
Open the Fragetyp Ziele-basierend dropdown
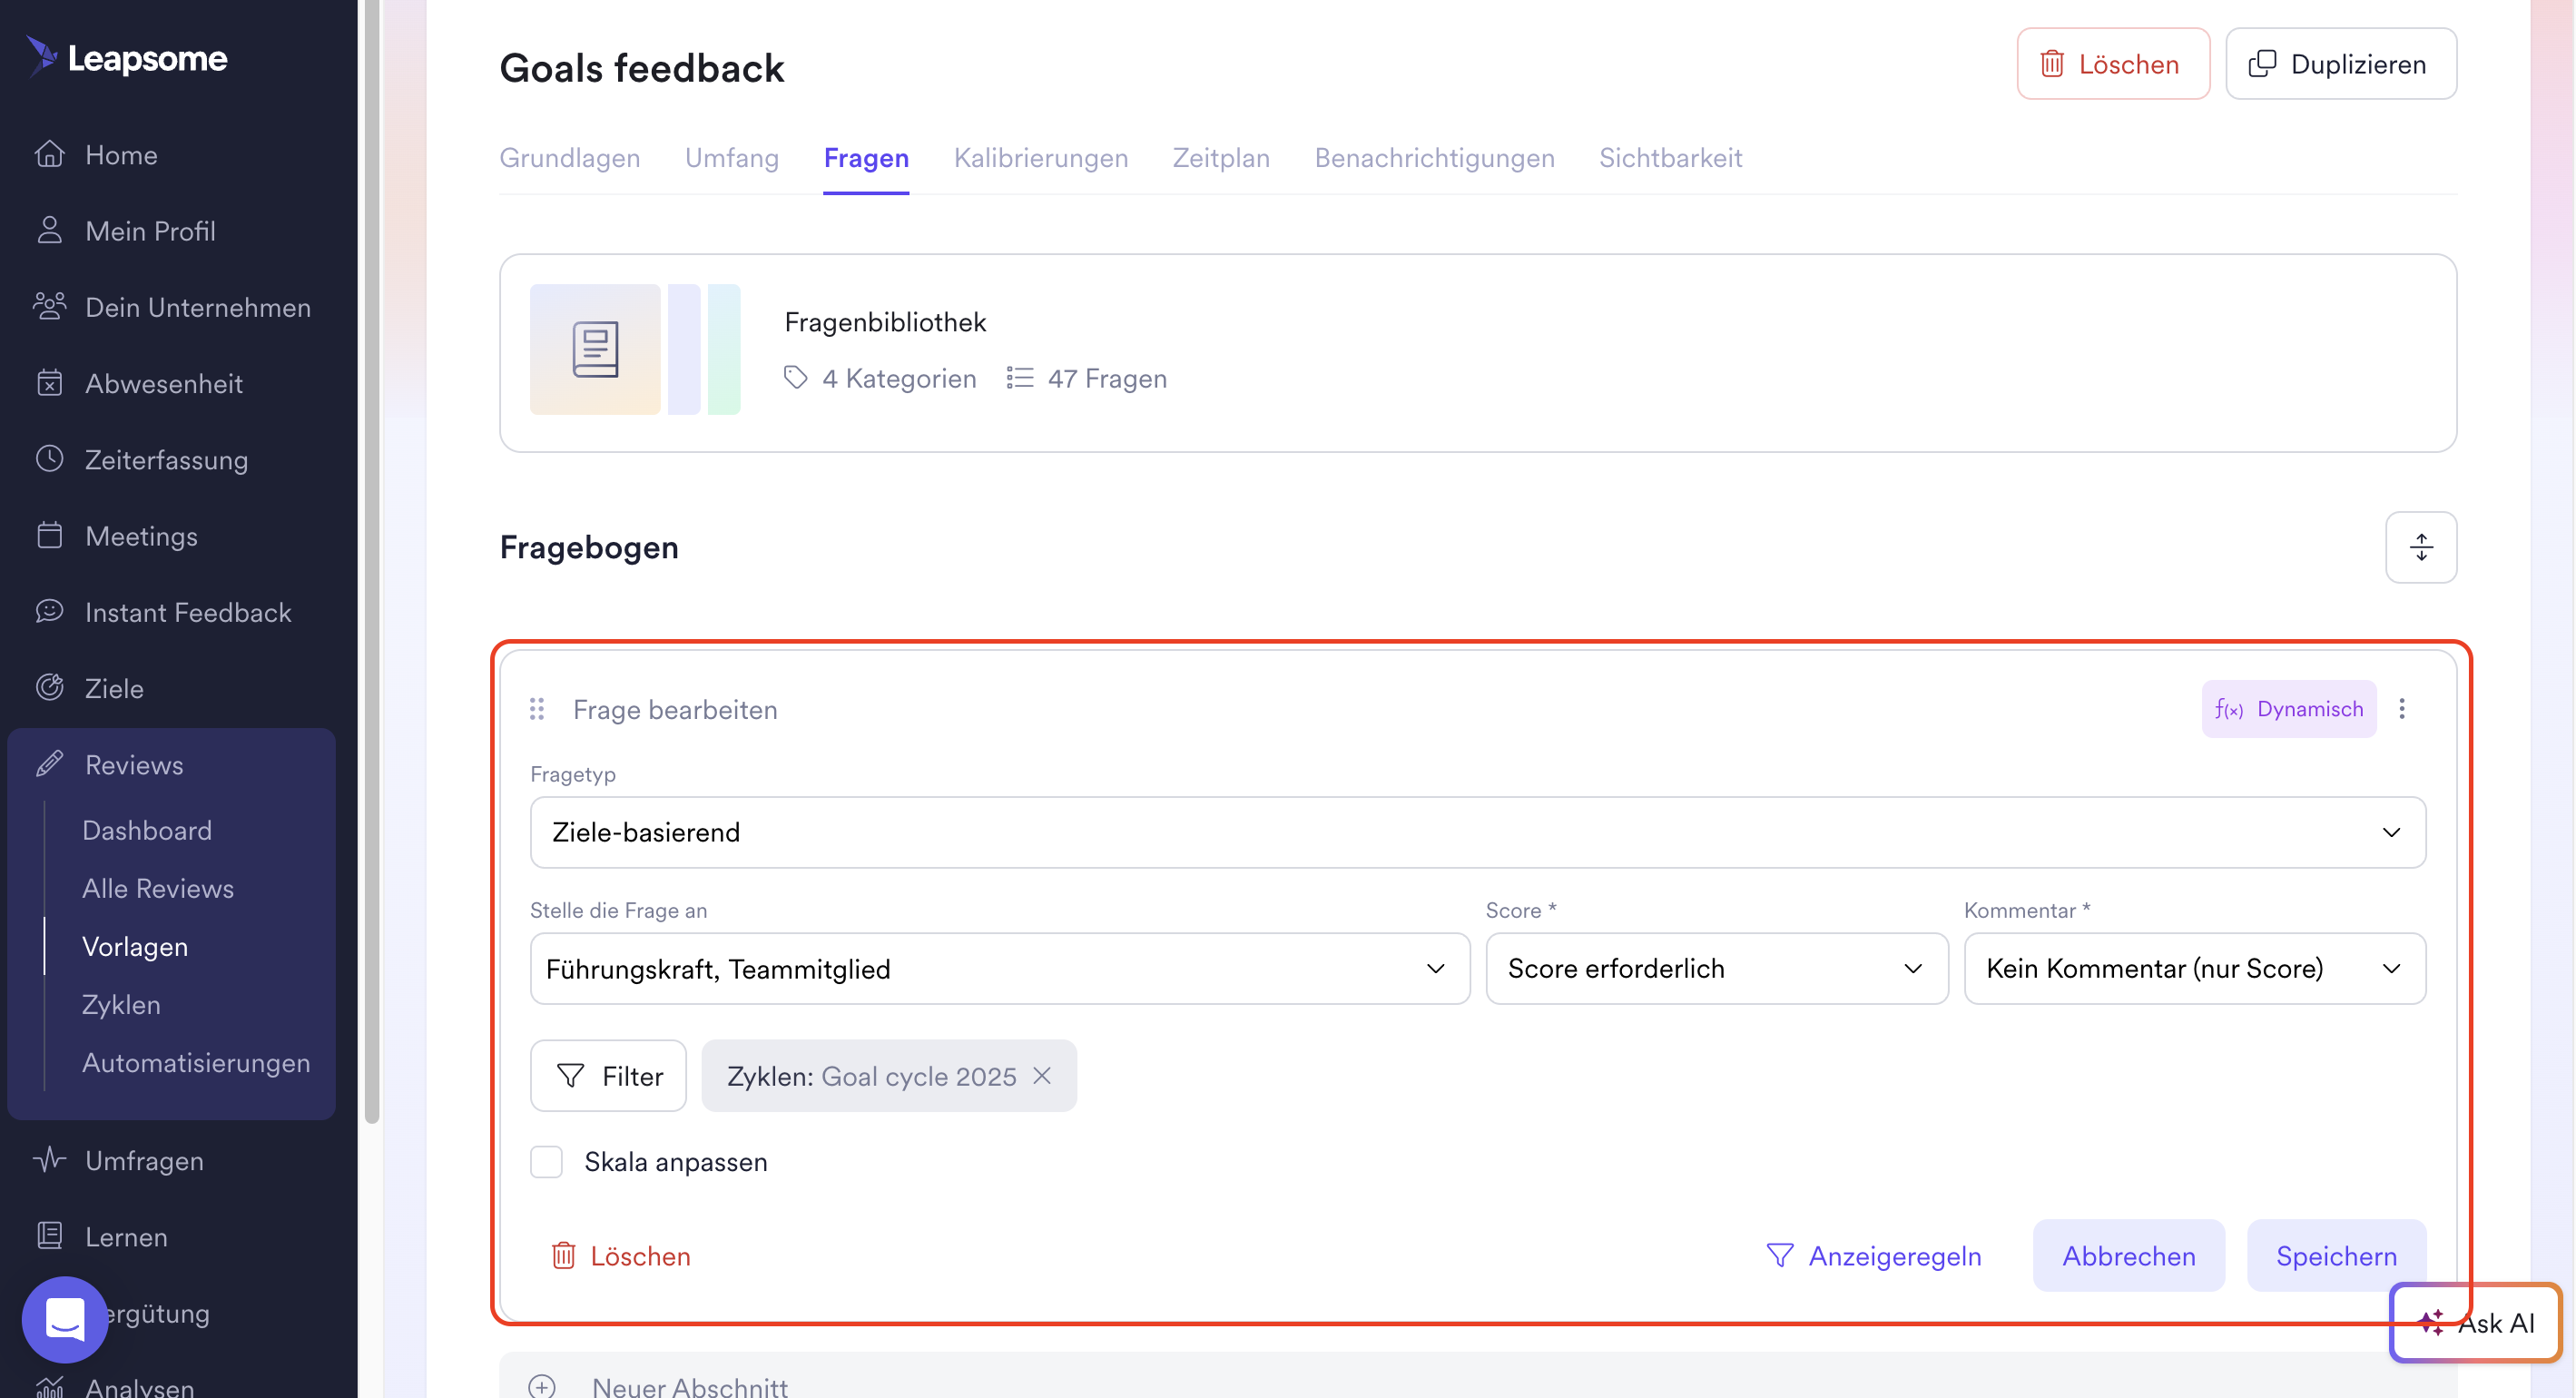pyautogui.click(x=1477, y=832)
